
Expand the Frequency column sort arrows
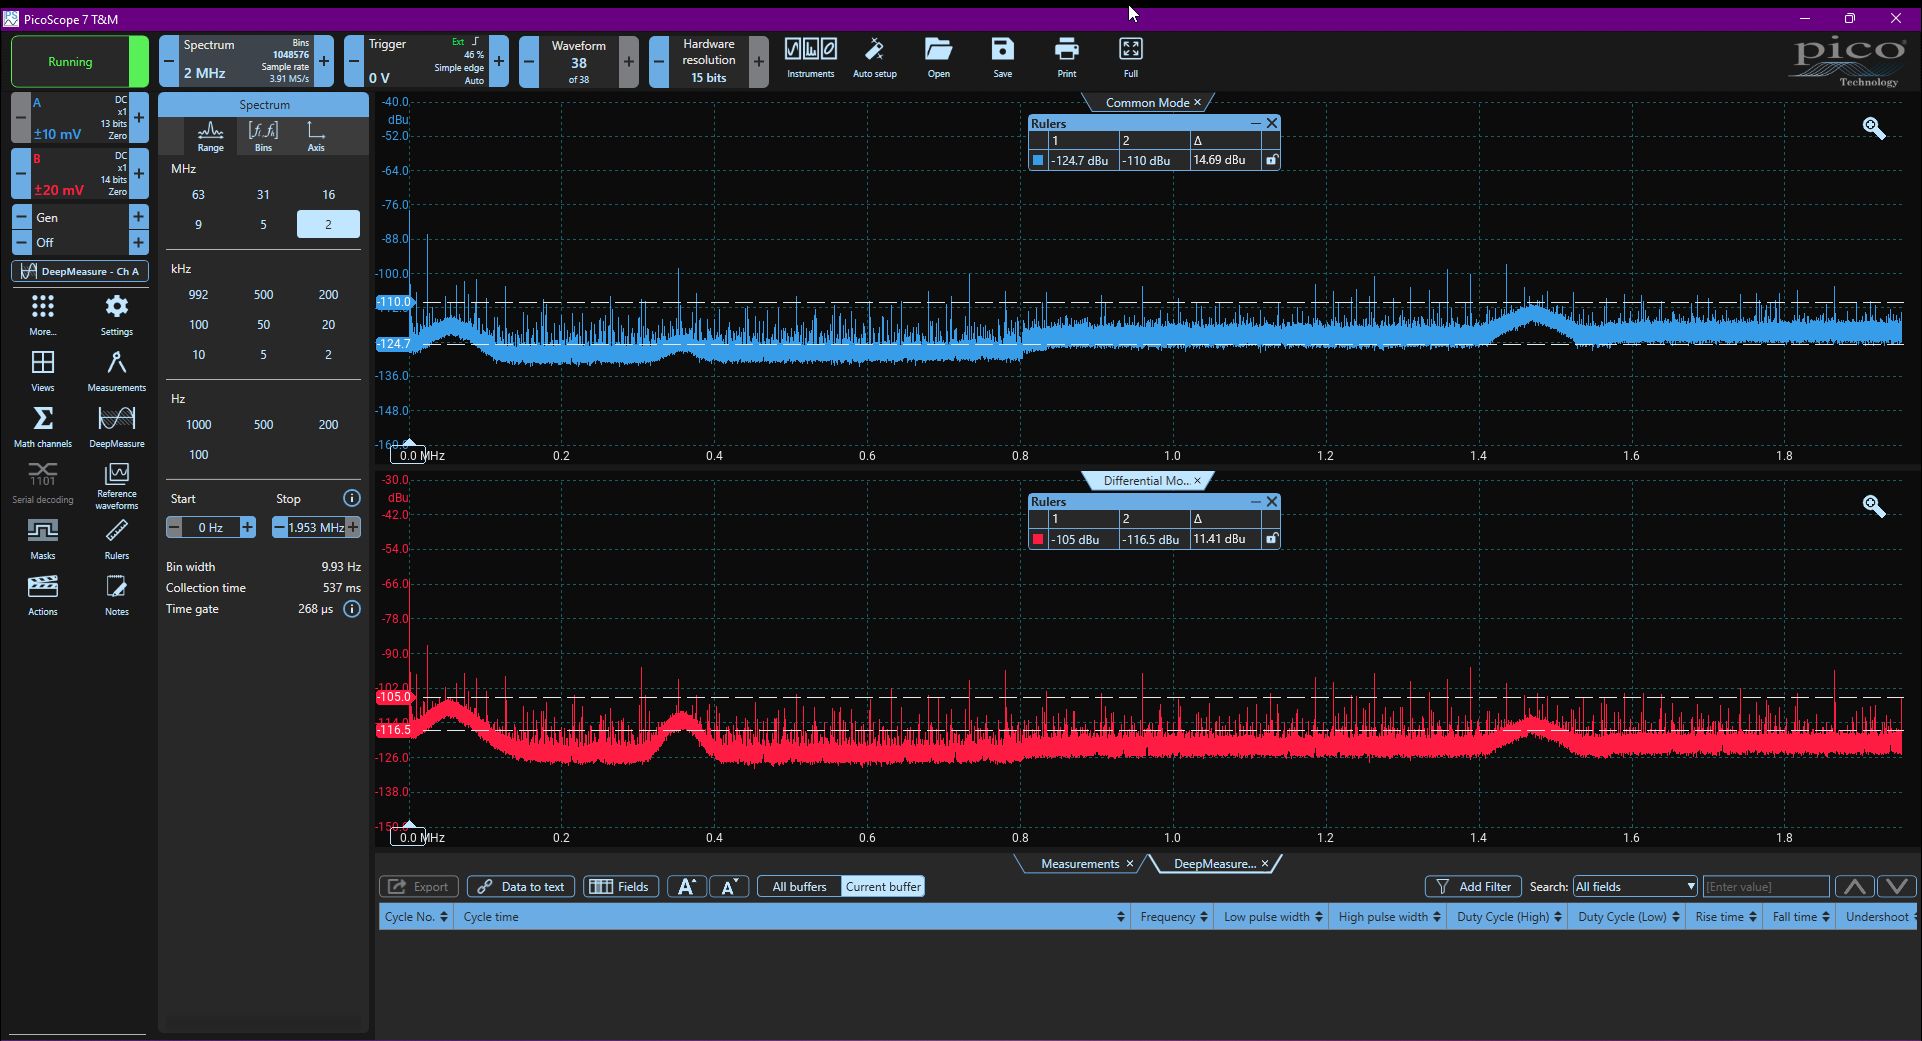pos(1204,917)
